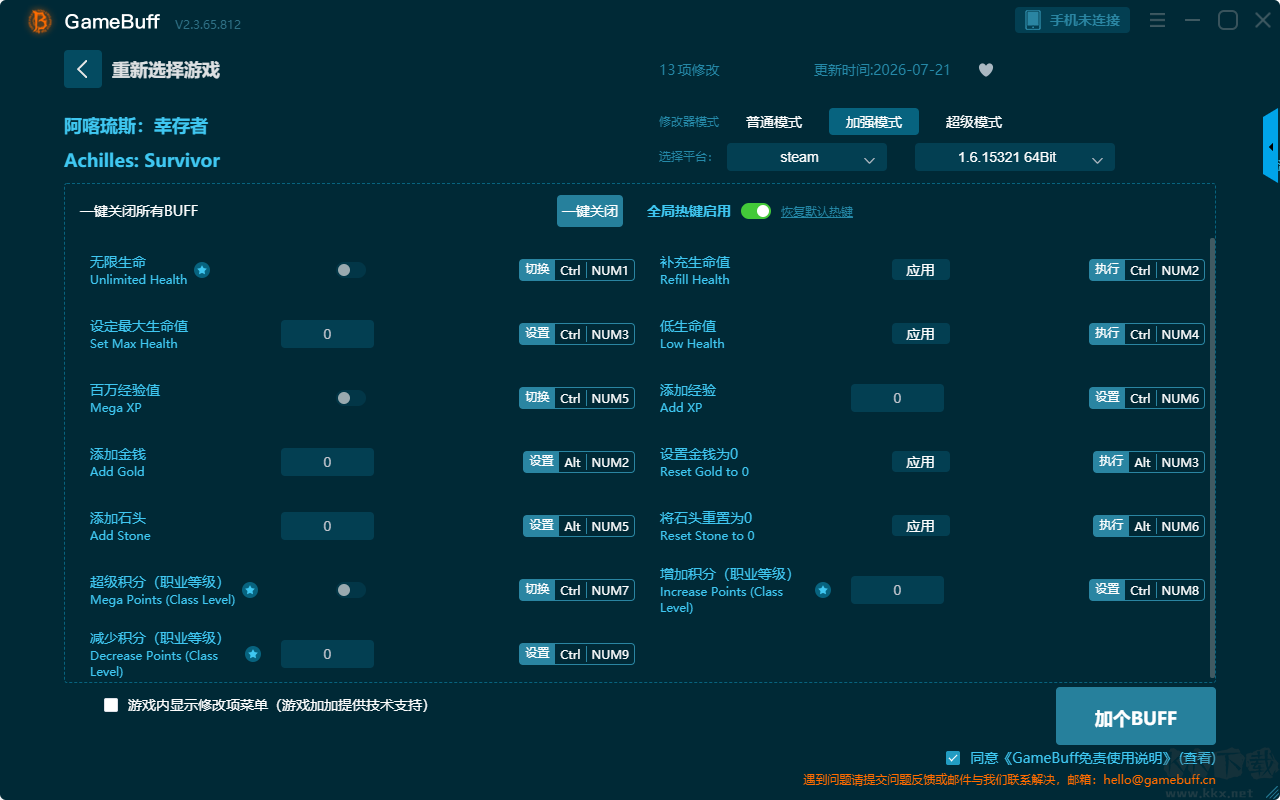This screenshot has height=800, width=1280.
Task: Click the Ctrl NUM9 hotkey for Decrease Points
Action: pos(577,654)
